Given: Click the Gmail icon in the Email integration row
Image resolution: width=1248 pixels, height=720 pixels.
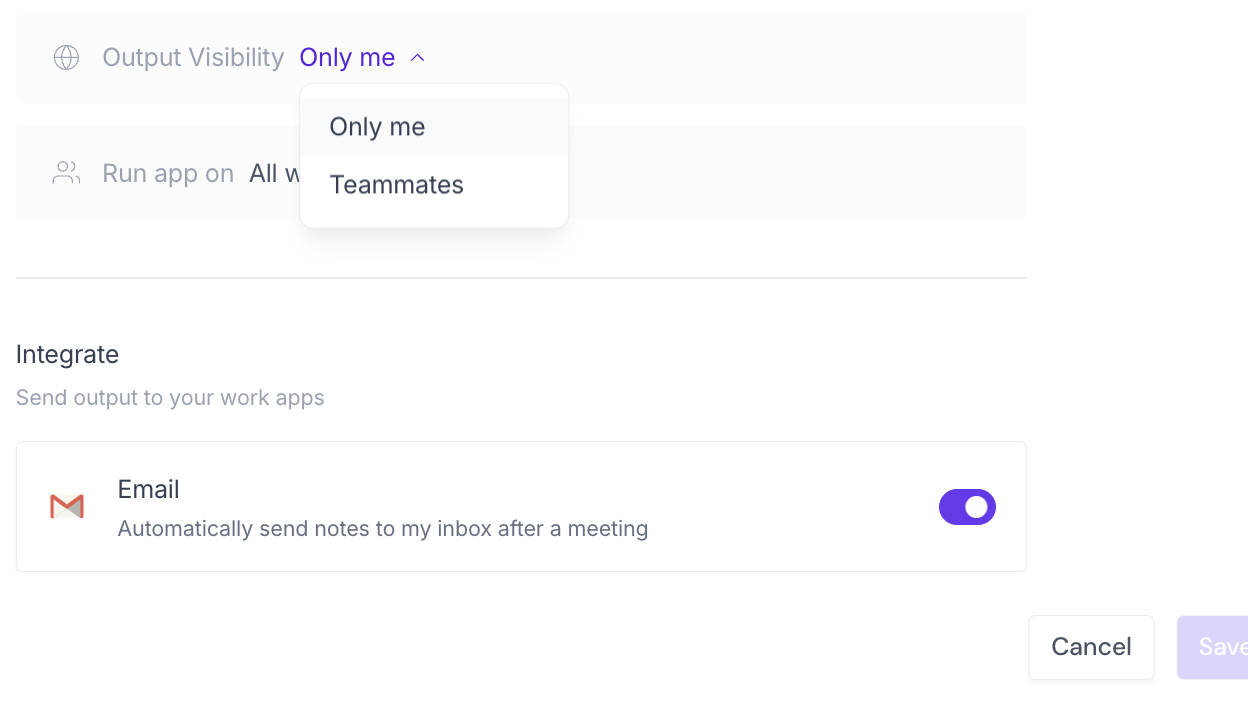Looking at the screenshot, I should (66, 507).
